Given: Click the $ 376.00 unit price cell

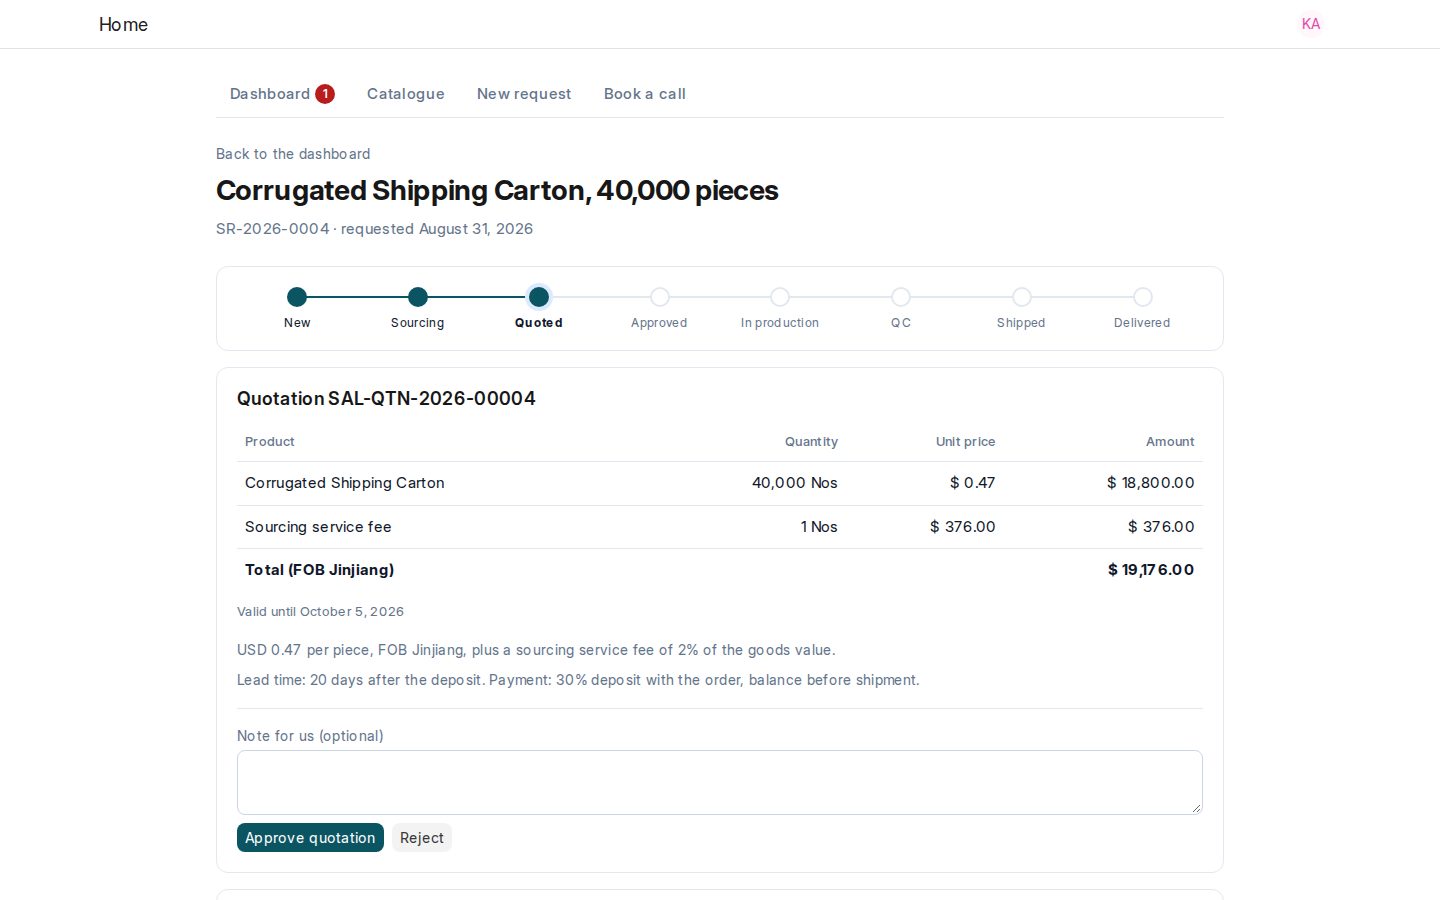Looking at the screenshot, I should click(963, 527).
